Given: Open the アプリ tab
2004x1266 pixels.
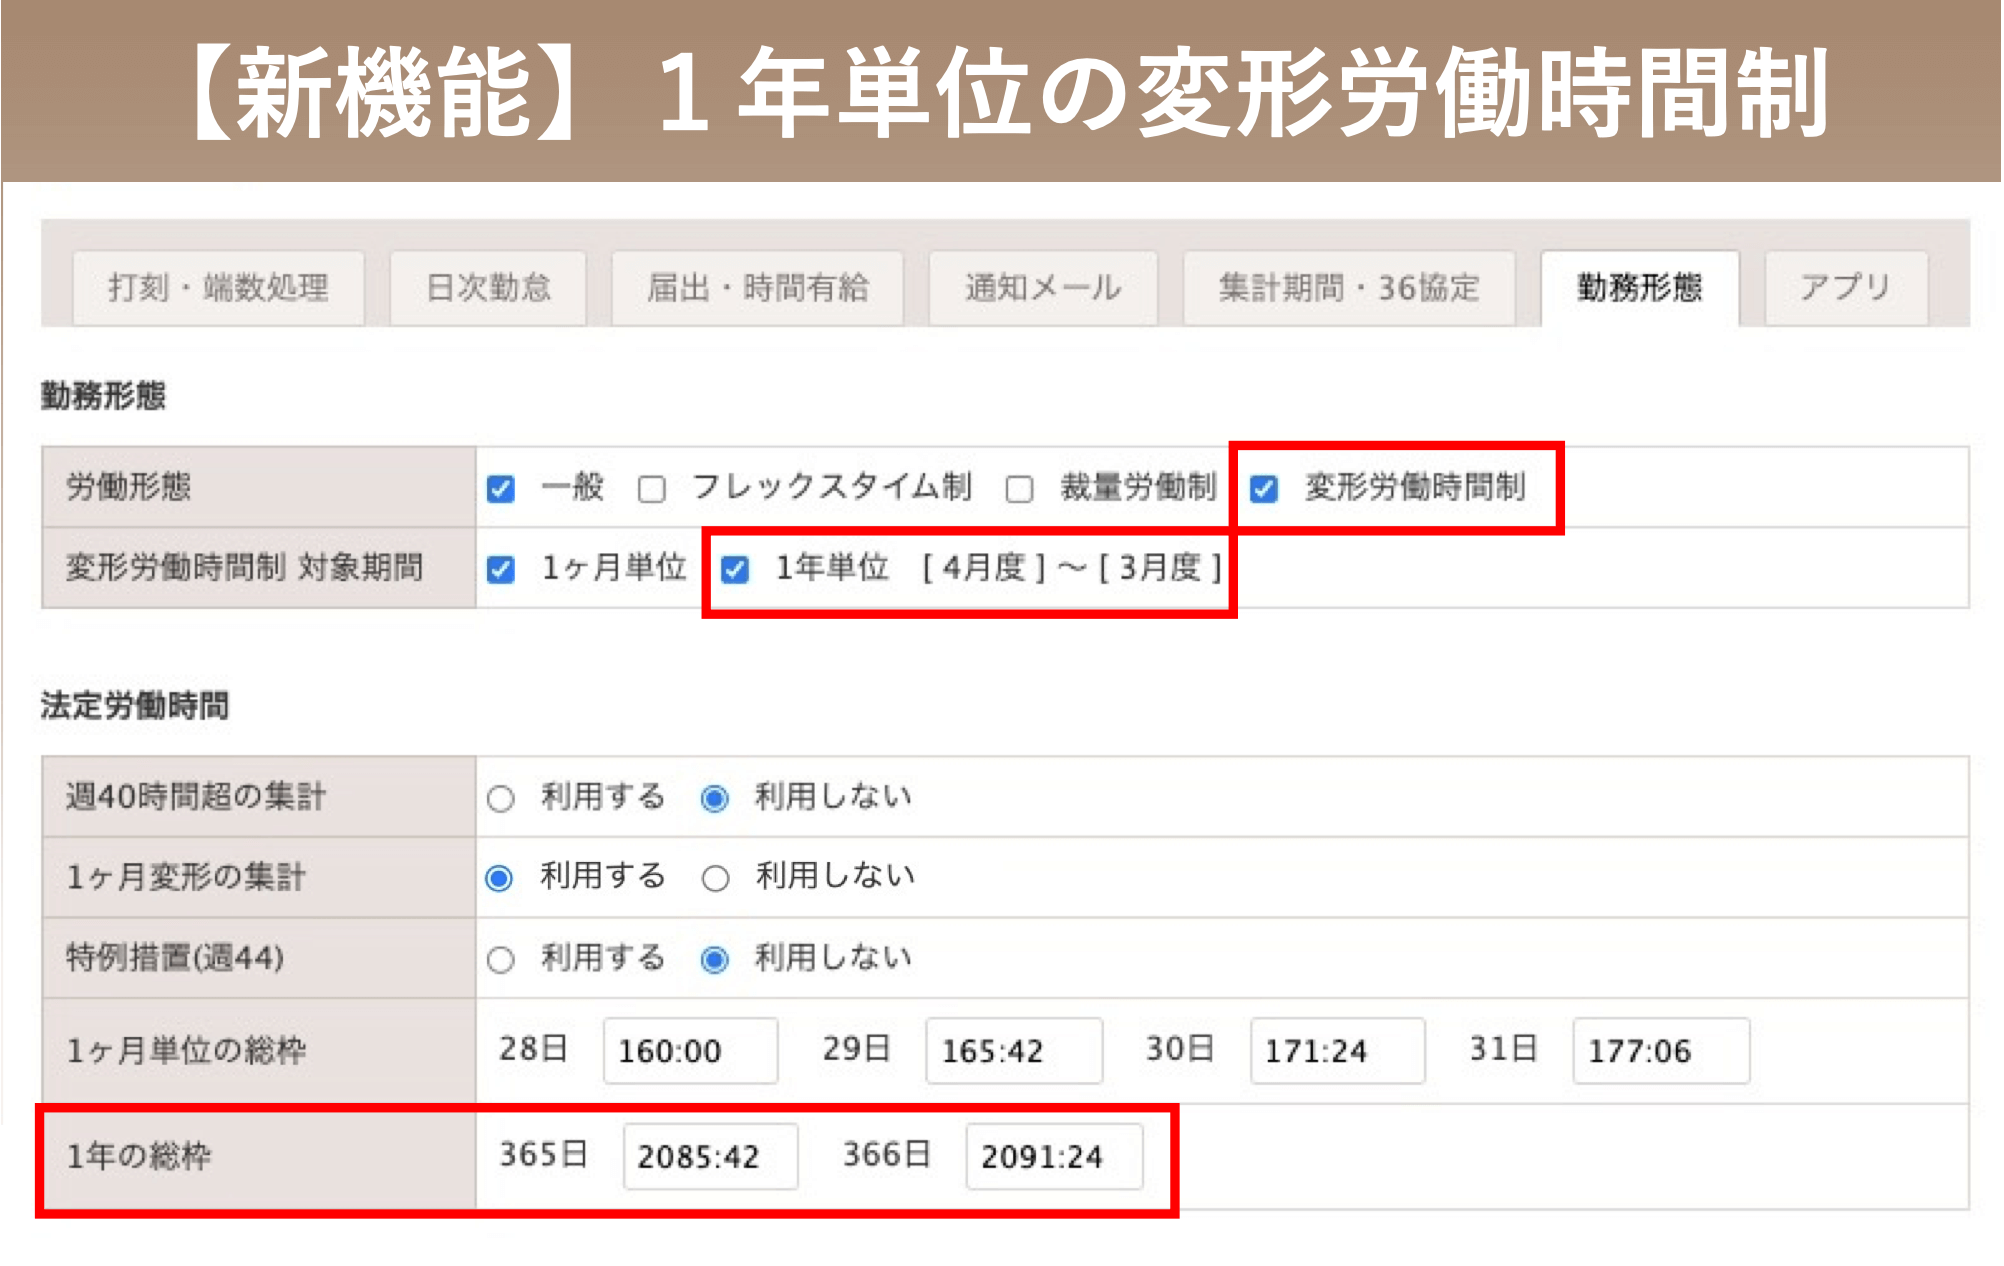Looking at the screenshot, I should (1846, 288).
